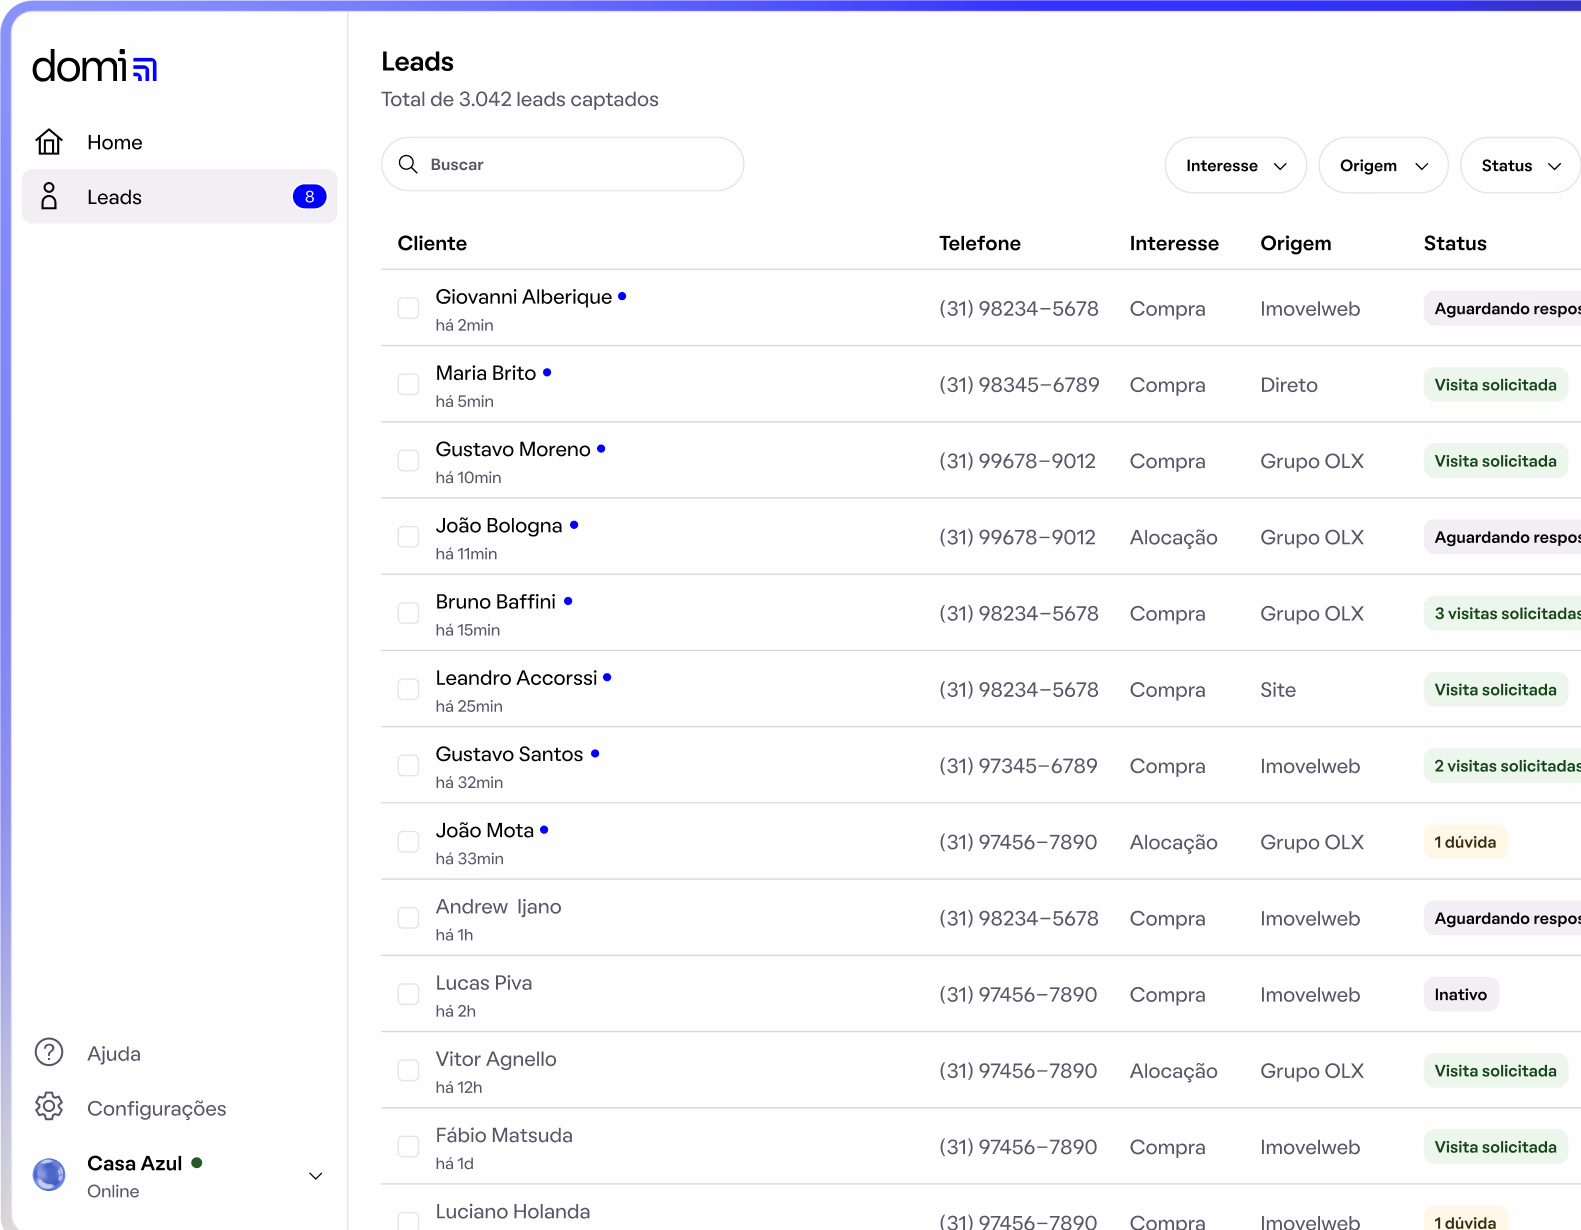Select the checkbox for Lucas Piva
The image size is (1581, 1230).
point(408,994)
